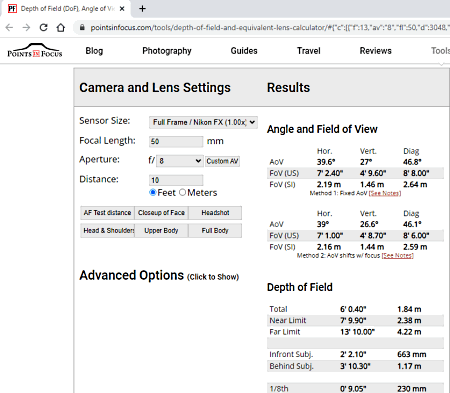Click the Custom AV button
Viewport: 450px width, 393px height.
(x=222, y=161)
